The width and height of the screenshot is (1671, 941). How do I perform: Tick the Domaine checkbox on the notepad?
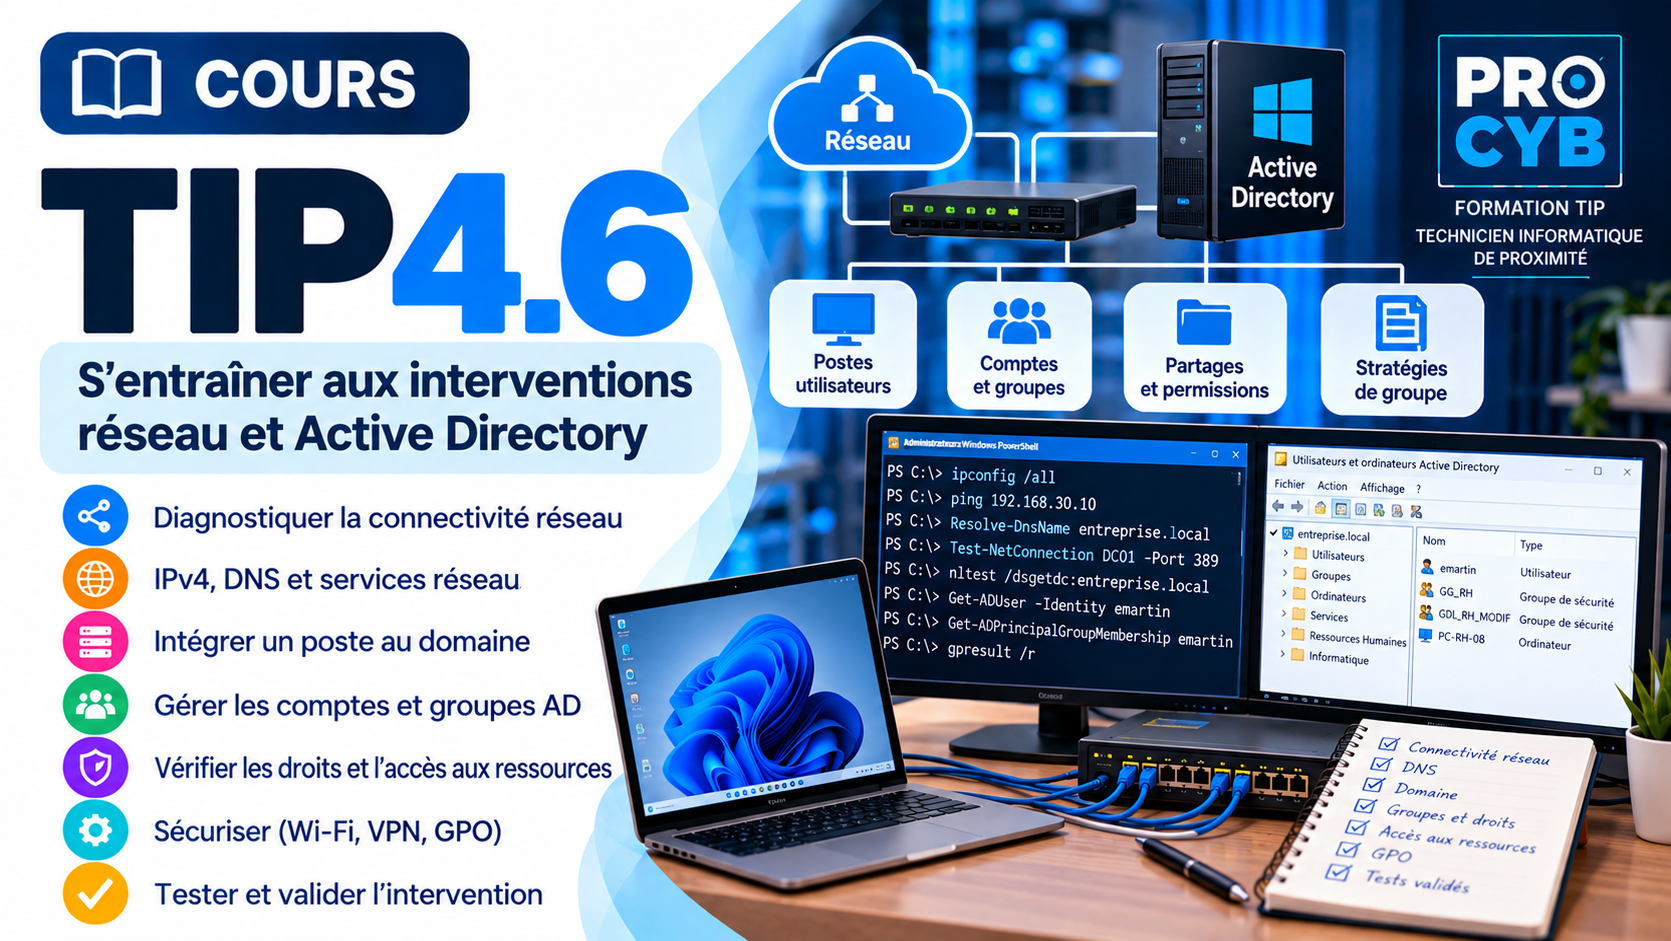[x=1374, y=785]
